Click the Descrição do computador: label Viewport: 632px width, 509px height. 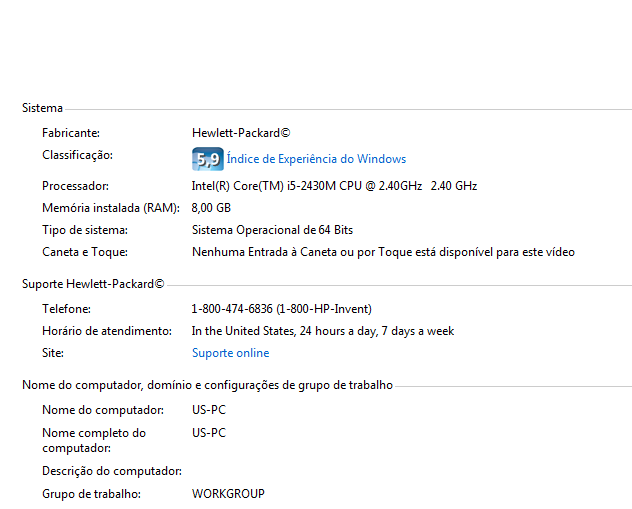112,472
